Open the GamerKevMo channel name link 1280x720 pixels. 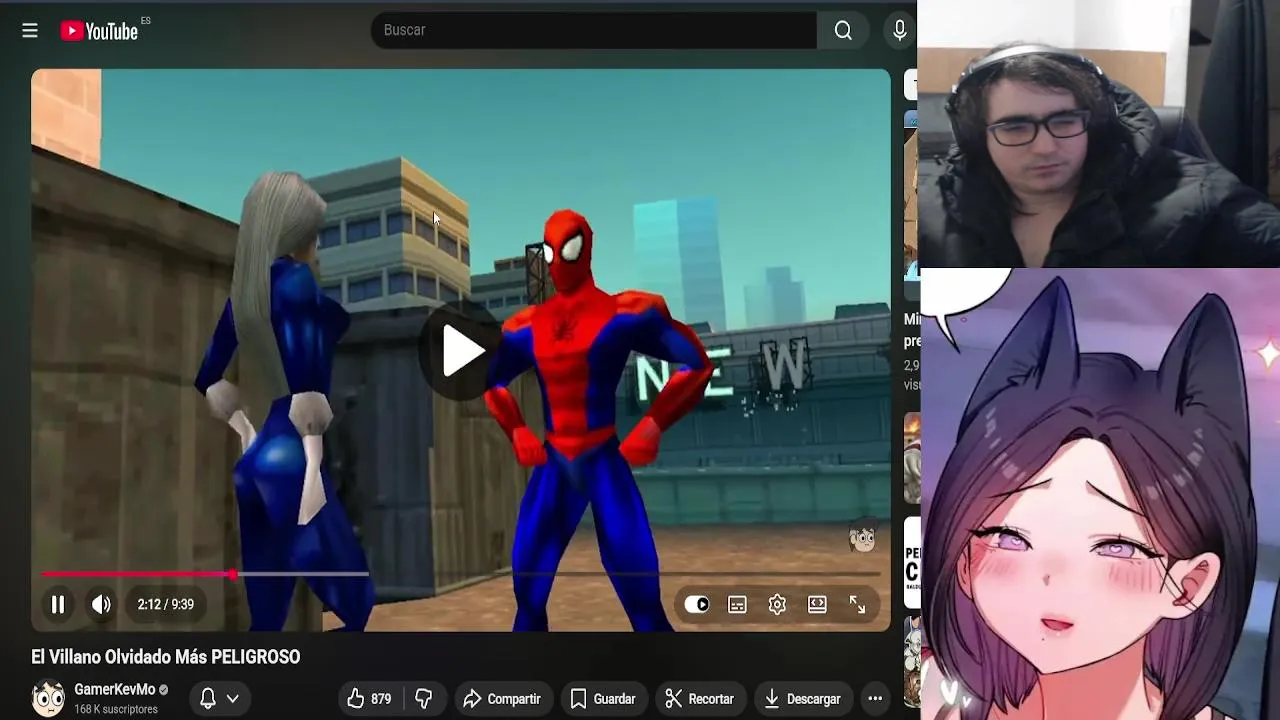pyautogui.click(x=114, y=689)
